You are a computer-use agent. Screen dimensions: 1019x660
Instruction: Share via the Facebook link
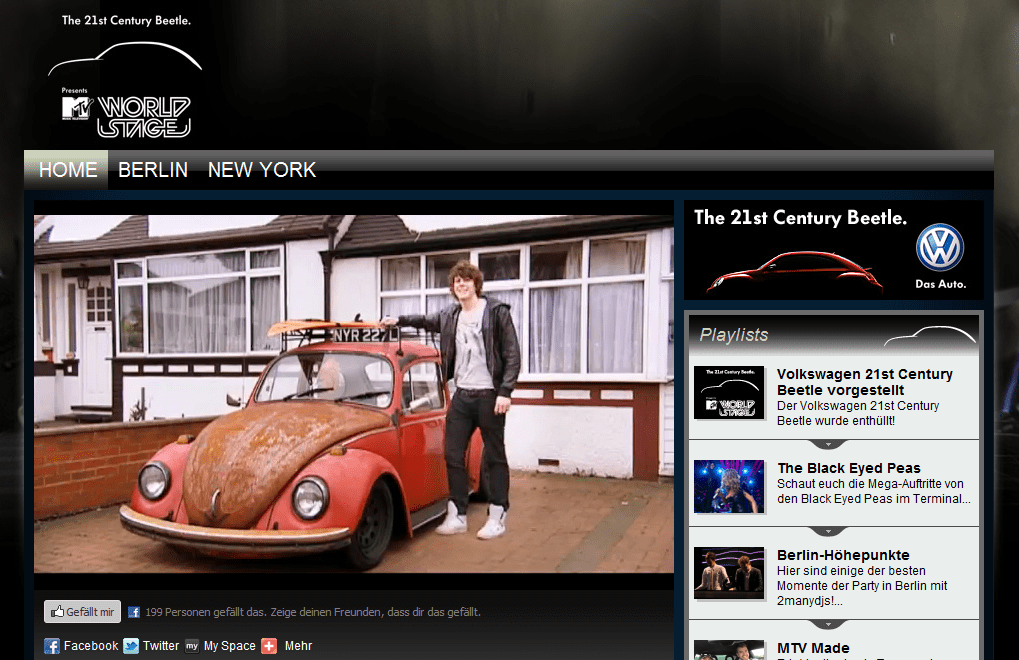coord(91,646)
